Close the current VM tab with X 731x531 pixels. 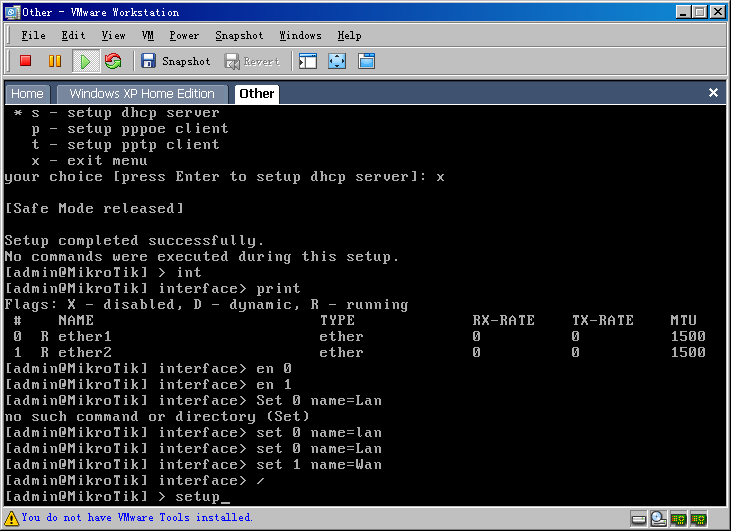coord(713,93)
